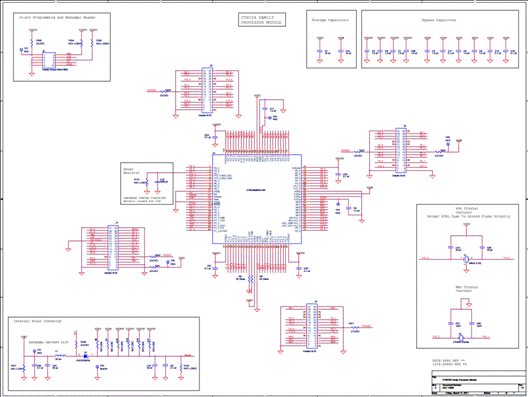Click the black test point in boost converter
Screen dimensions: 528x397
[97, 367]
